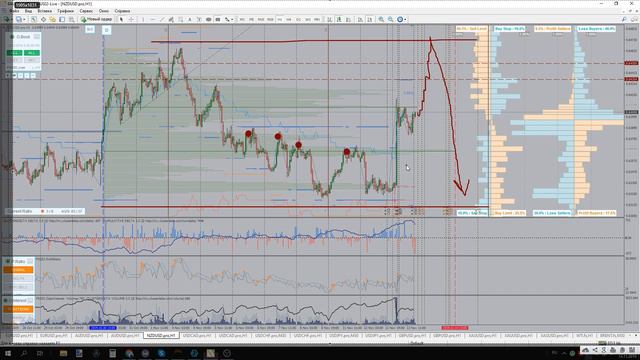
Task: Click right green button in O.Book panel
Action: tap(31, 53)
